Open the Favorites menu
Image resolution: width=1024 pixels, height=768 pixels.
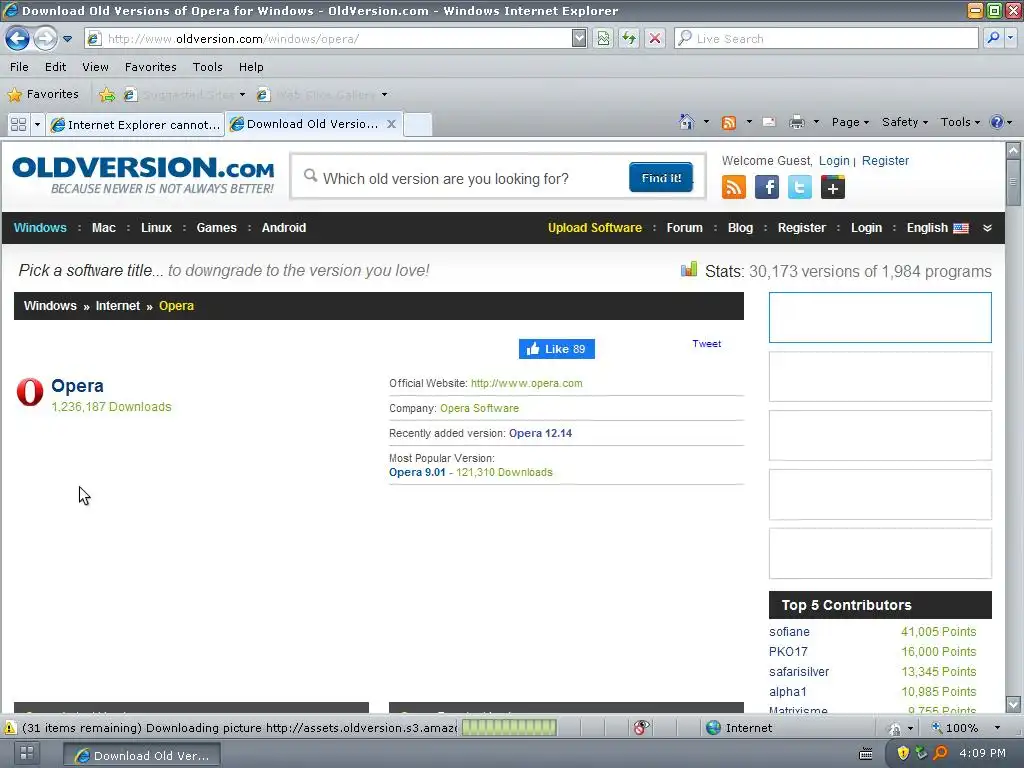[x=151, y=67]
